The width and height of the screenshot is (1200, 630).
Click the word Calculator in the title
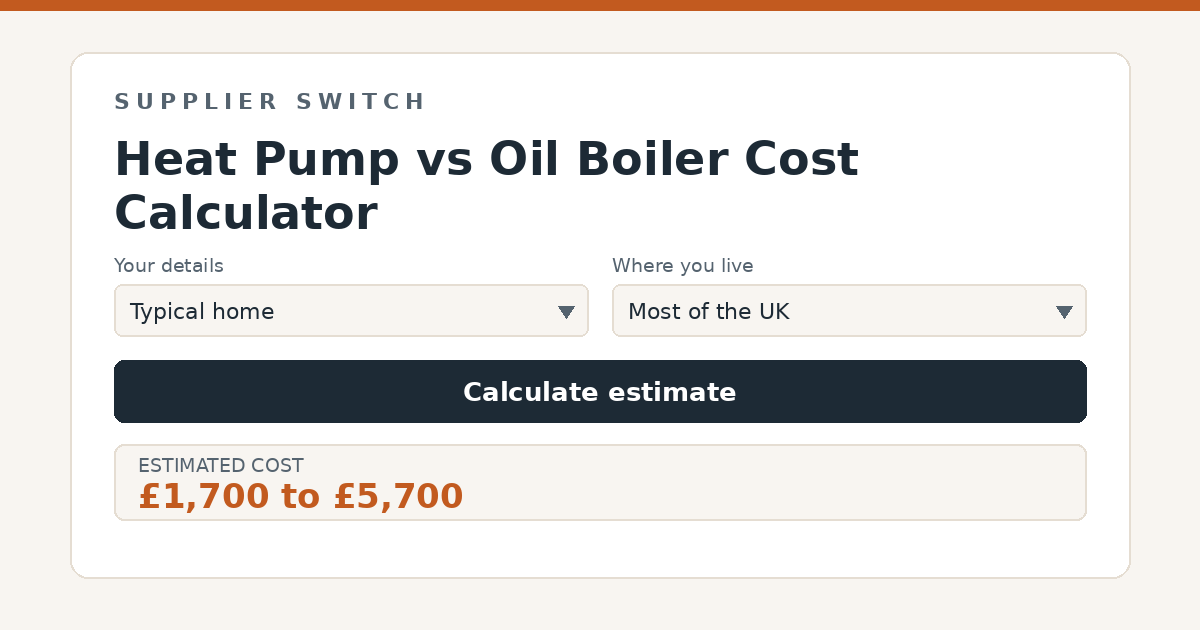(x=245, y=213)
